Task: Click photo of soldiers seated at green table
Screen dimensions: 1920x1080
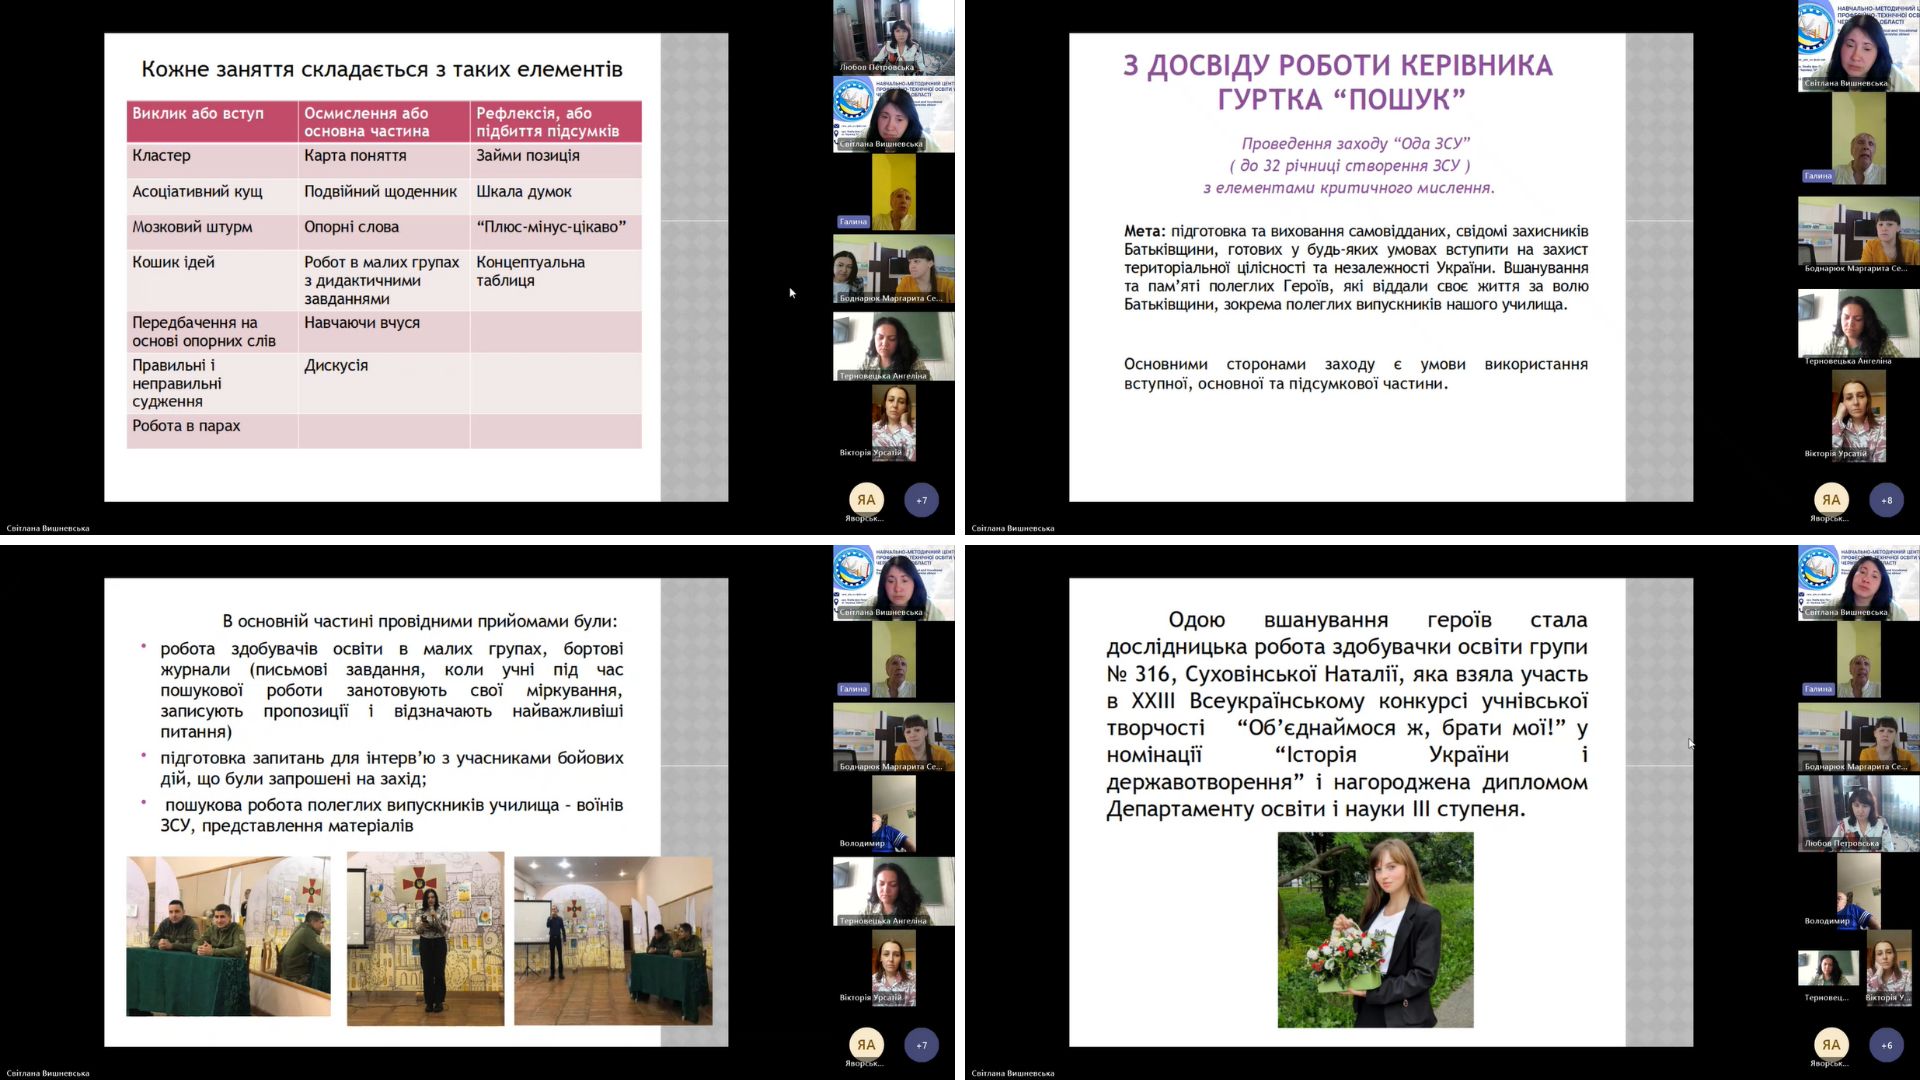Action: click(228, 936)
